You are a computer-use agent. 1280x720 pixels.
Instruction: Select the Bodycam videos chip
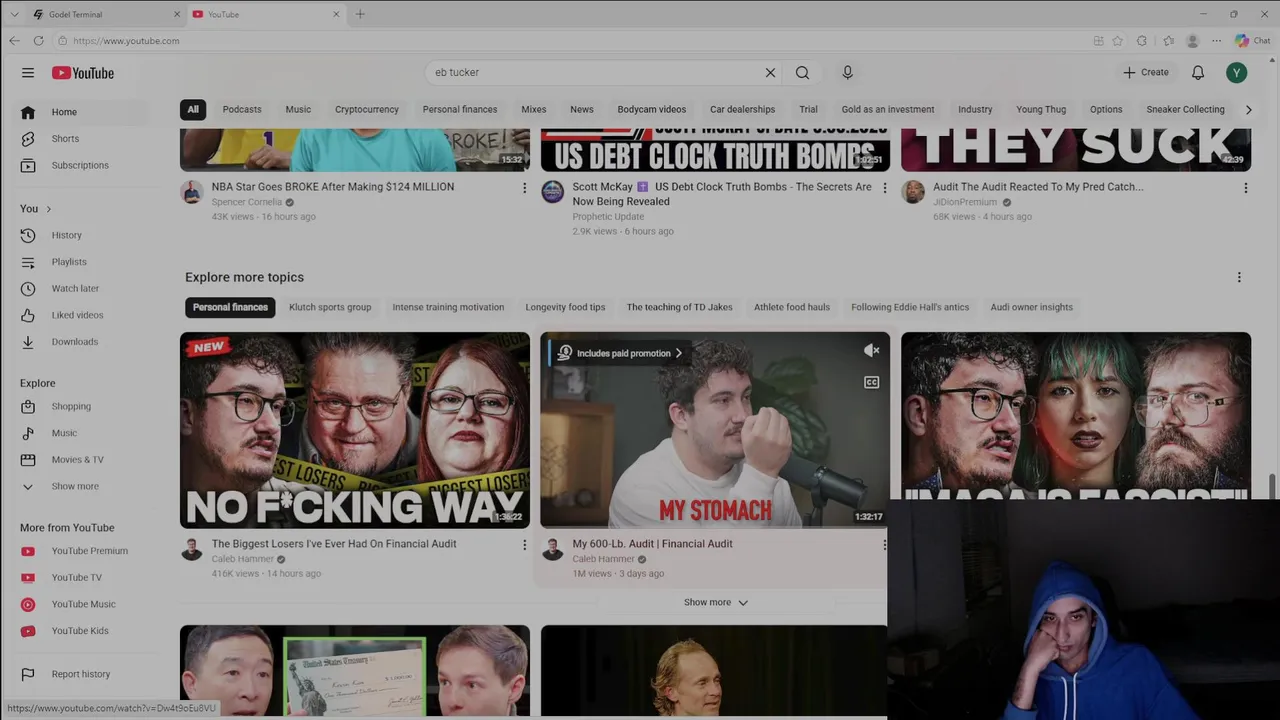point(652,110)
